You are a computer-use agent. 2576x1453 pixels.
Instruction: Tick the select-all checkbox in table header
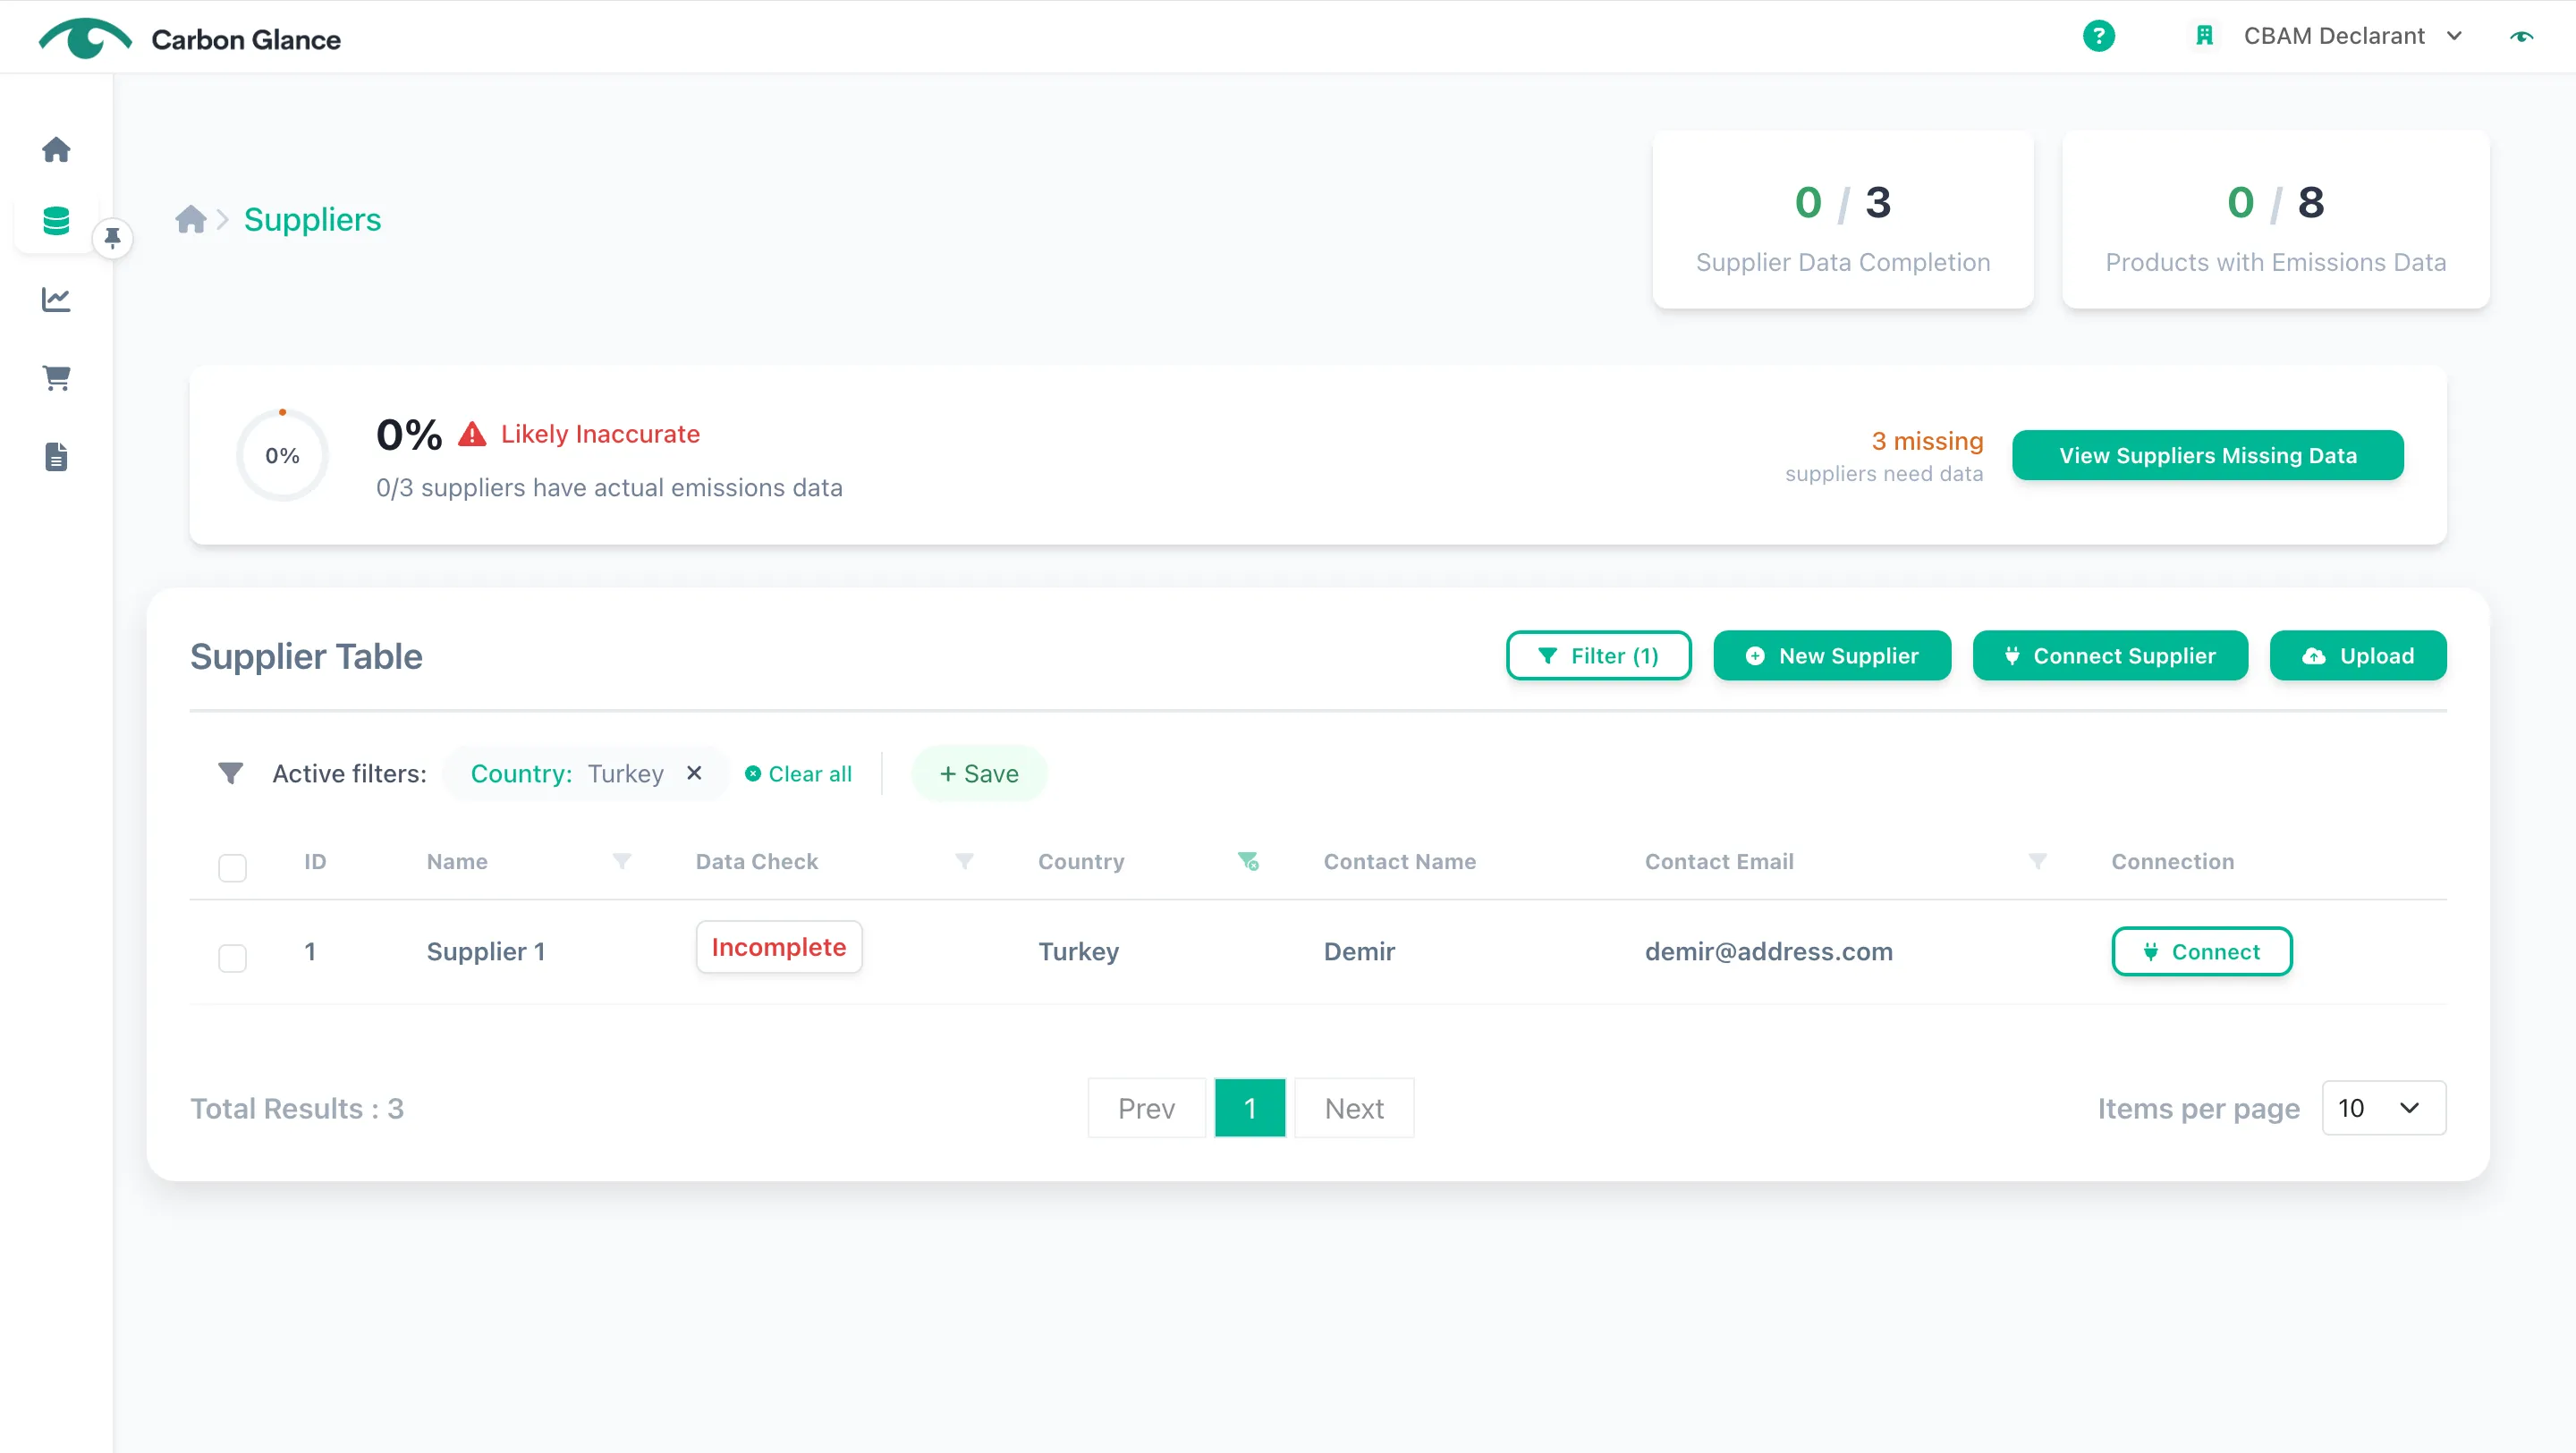coord(232,867)
